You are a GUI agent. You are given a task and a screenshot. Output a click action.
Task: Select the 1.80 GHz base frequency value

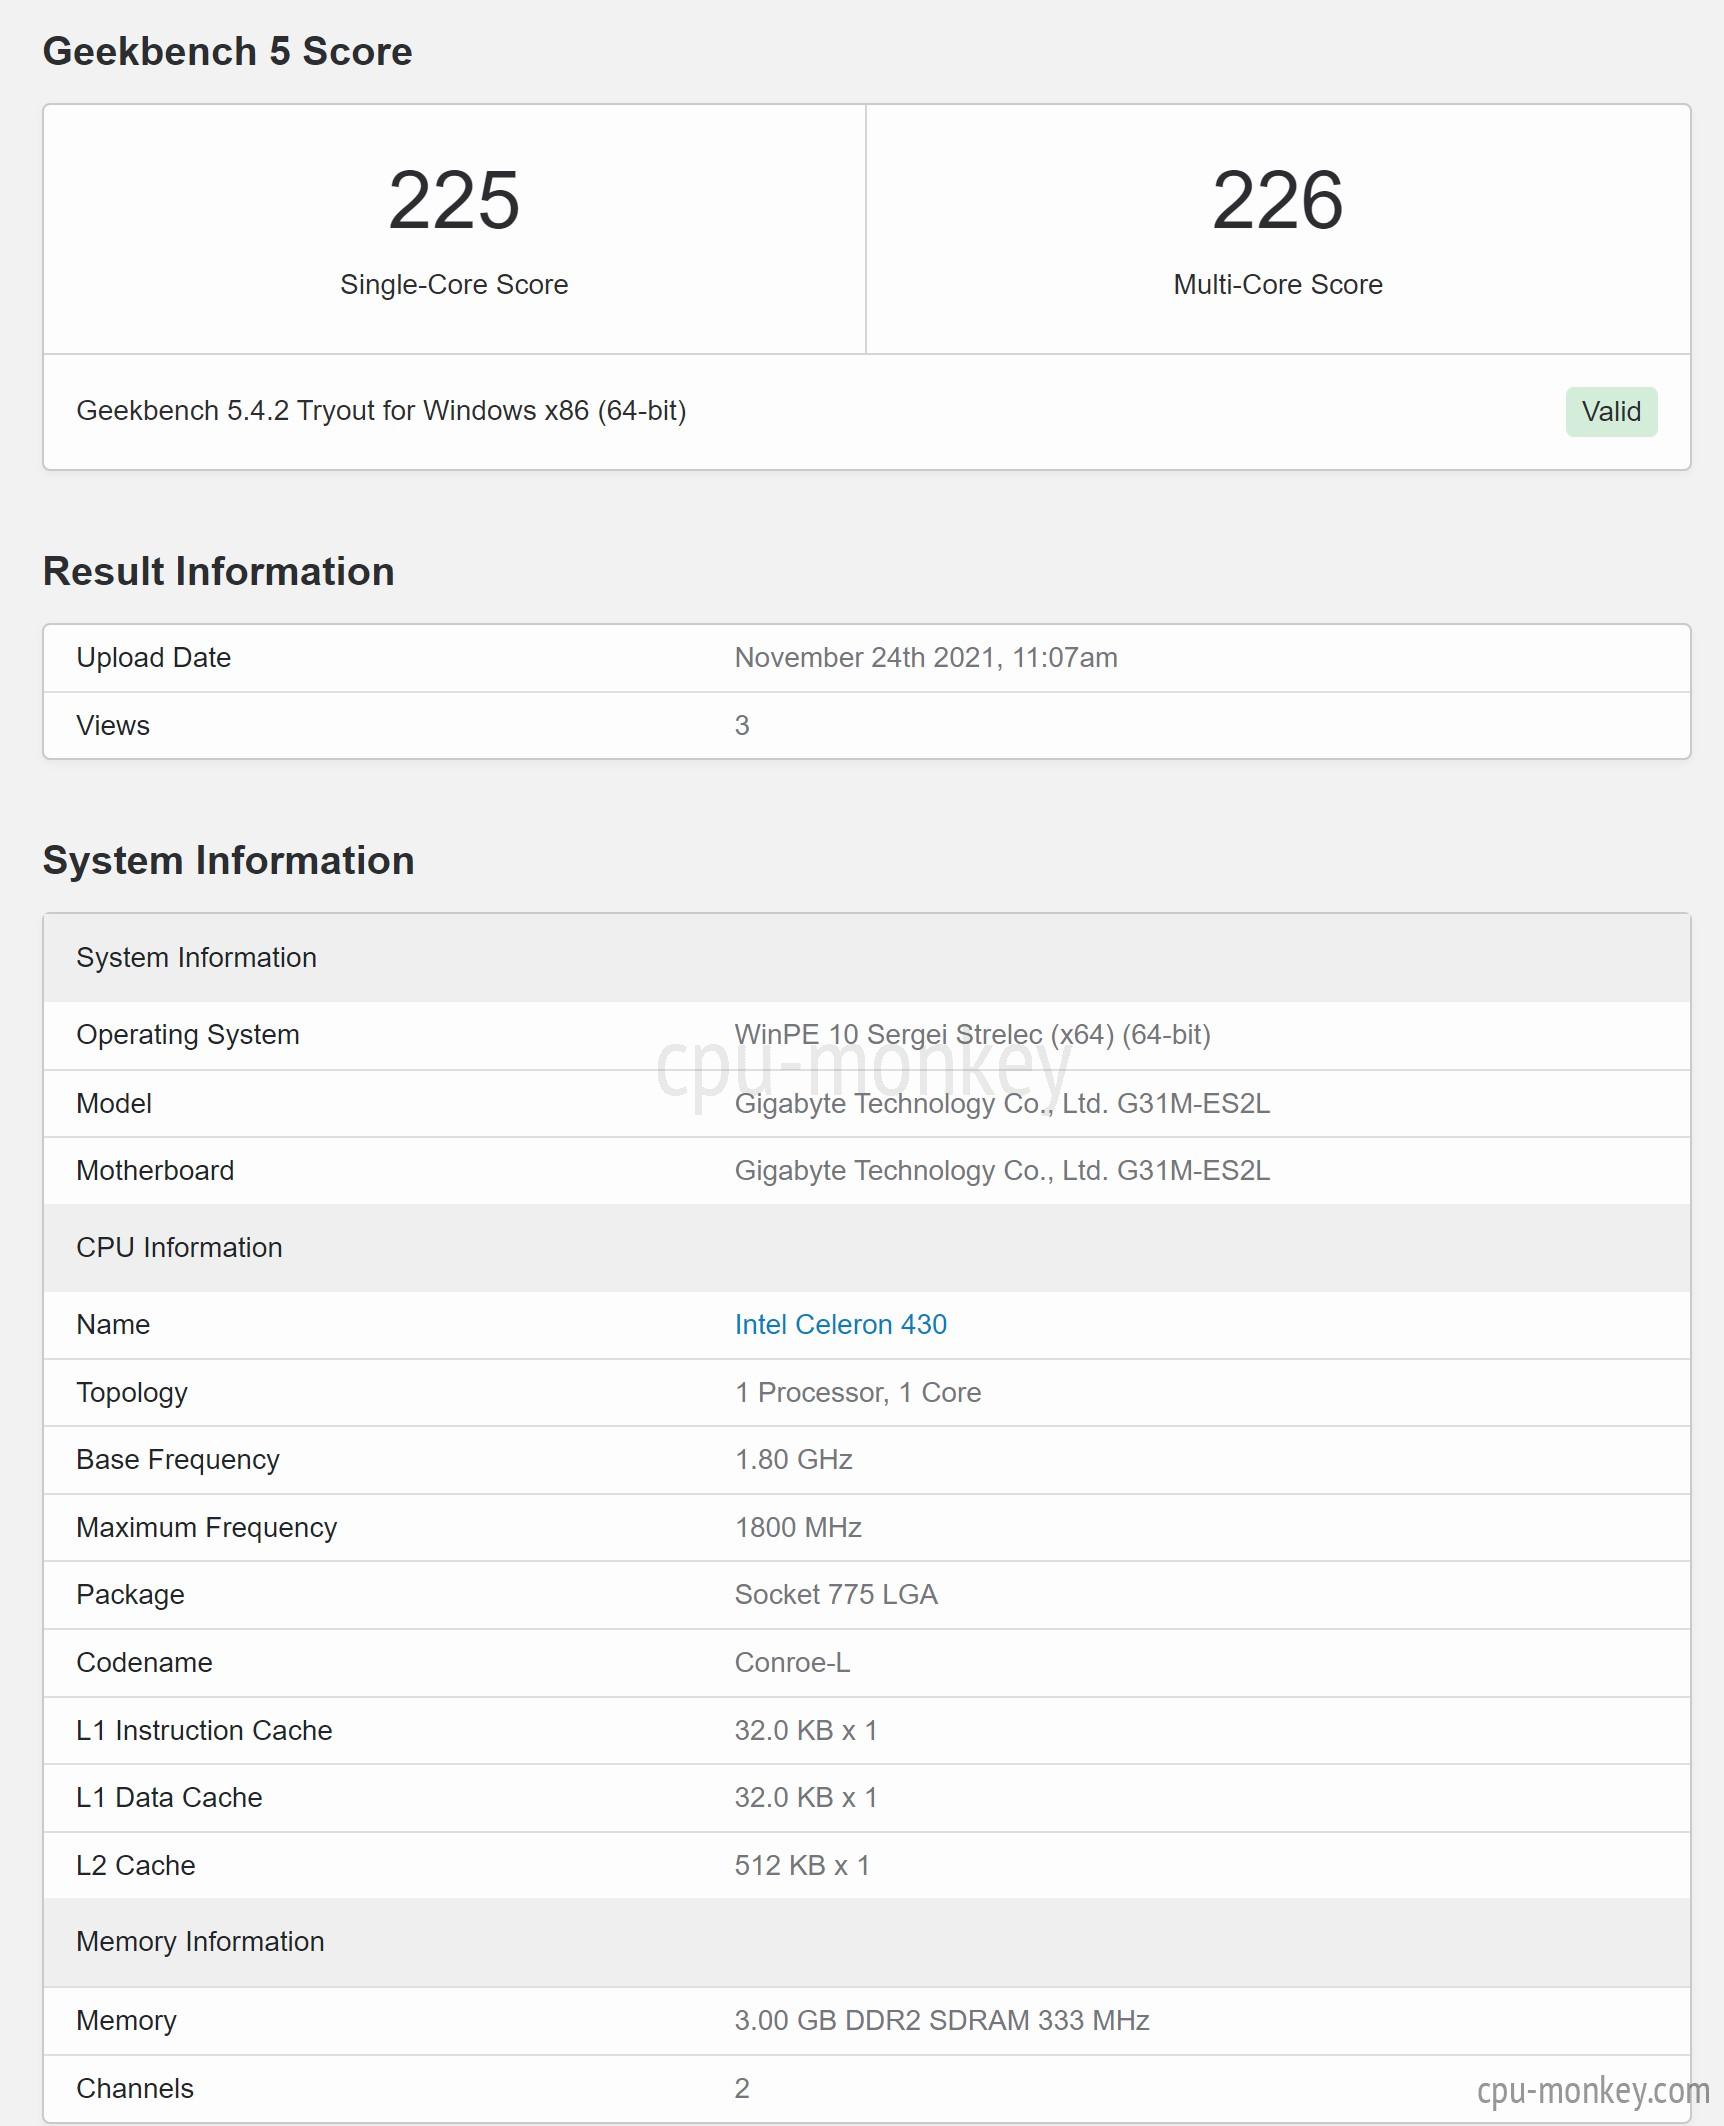[794, 1460]
